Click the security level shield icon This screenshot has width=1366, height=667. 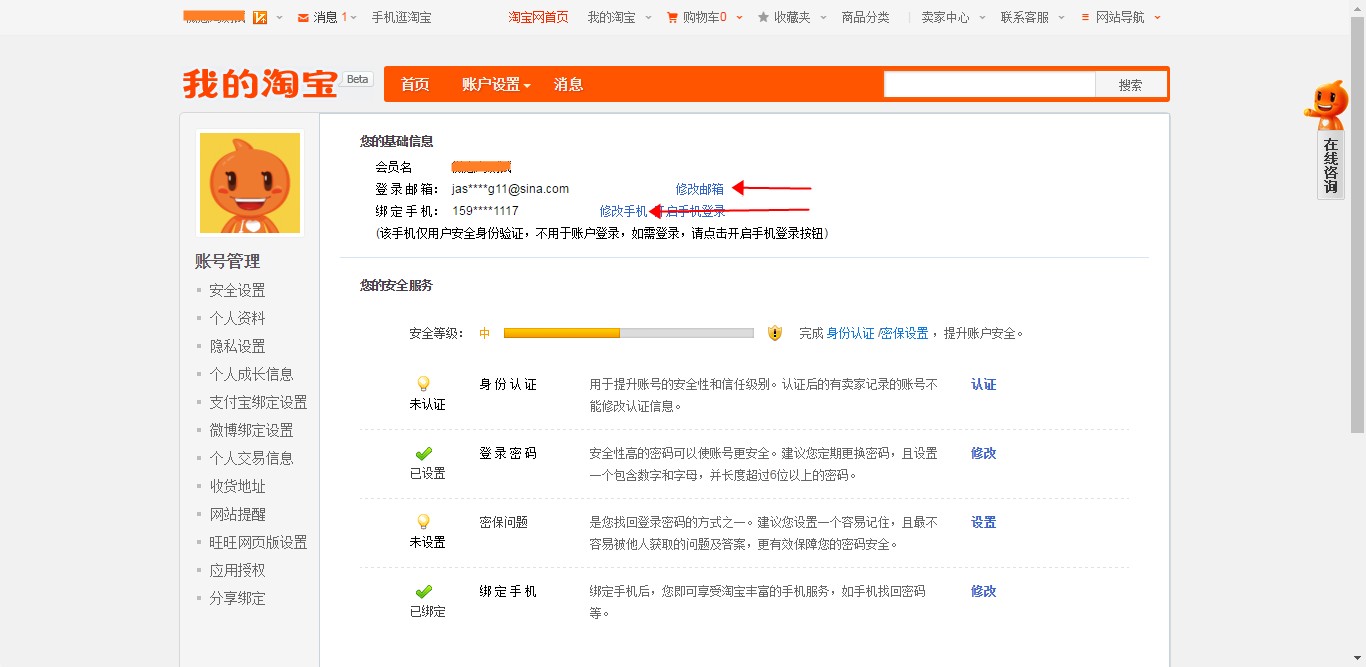(x=775, y=333)
